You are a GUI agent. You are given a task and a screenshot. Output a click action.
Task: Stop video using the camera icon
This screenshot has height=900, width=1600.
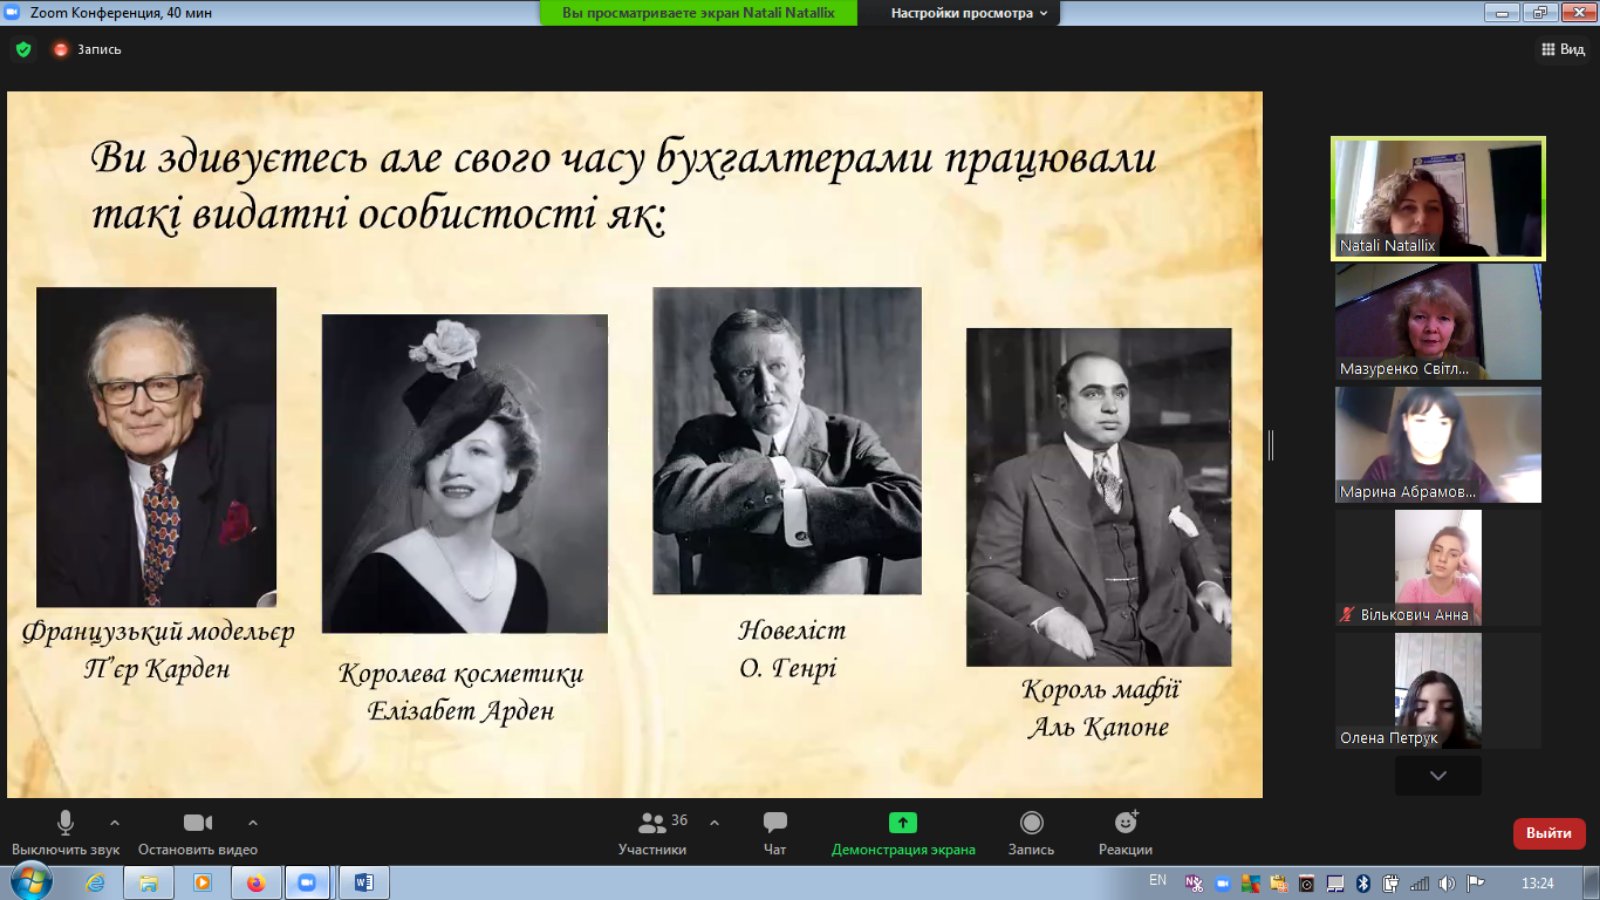[198, 823]
